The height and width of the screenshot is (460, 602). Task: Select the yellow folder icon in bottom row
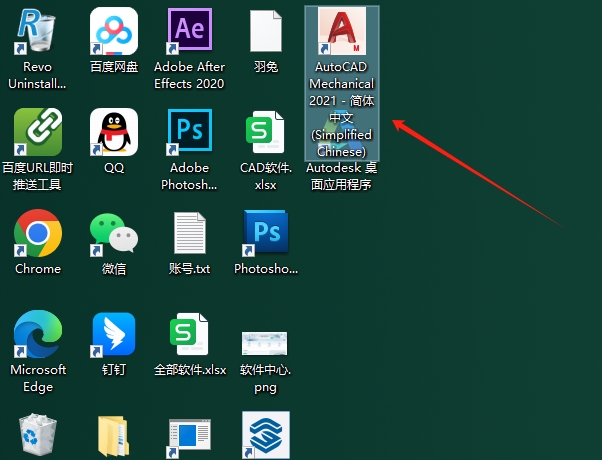(x=113, y=435)
